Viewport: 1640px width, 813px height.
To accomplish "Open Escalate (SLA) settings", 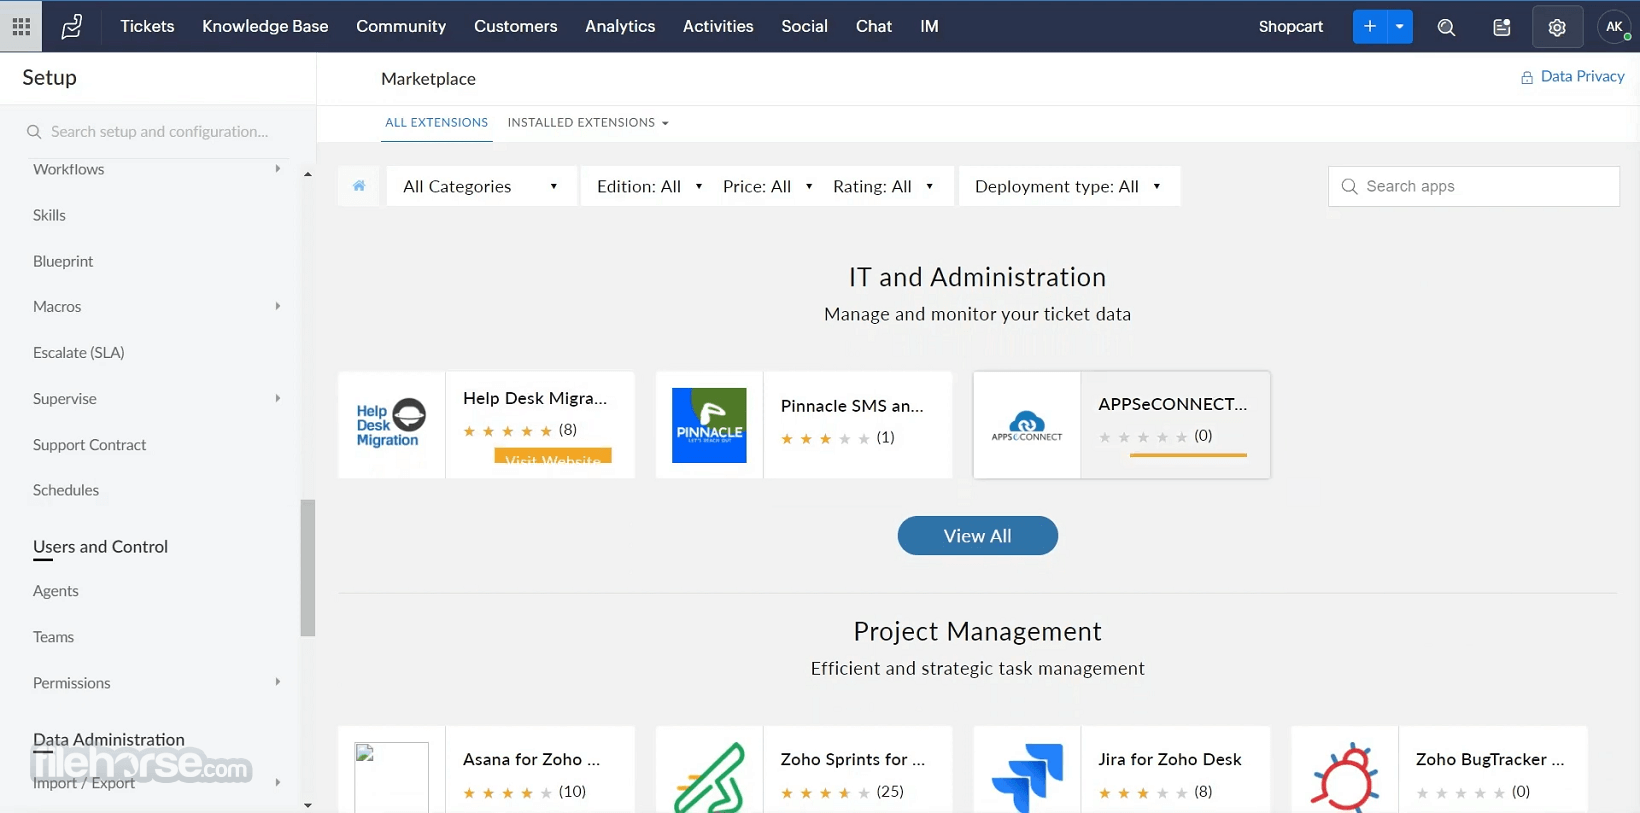I will pyautogui.click(x=79, y=352).
